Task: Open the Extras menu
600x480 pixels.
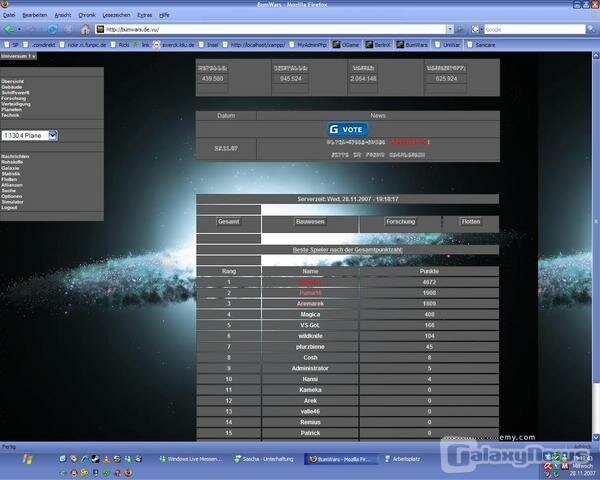Action: (x=145, y=15)
